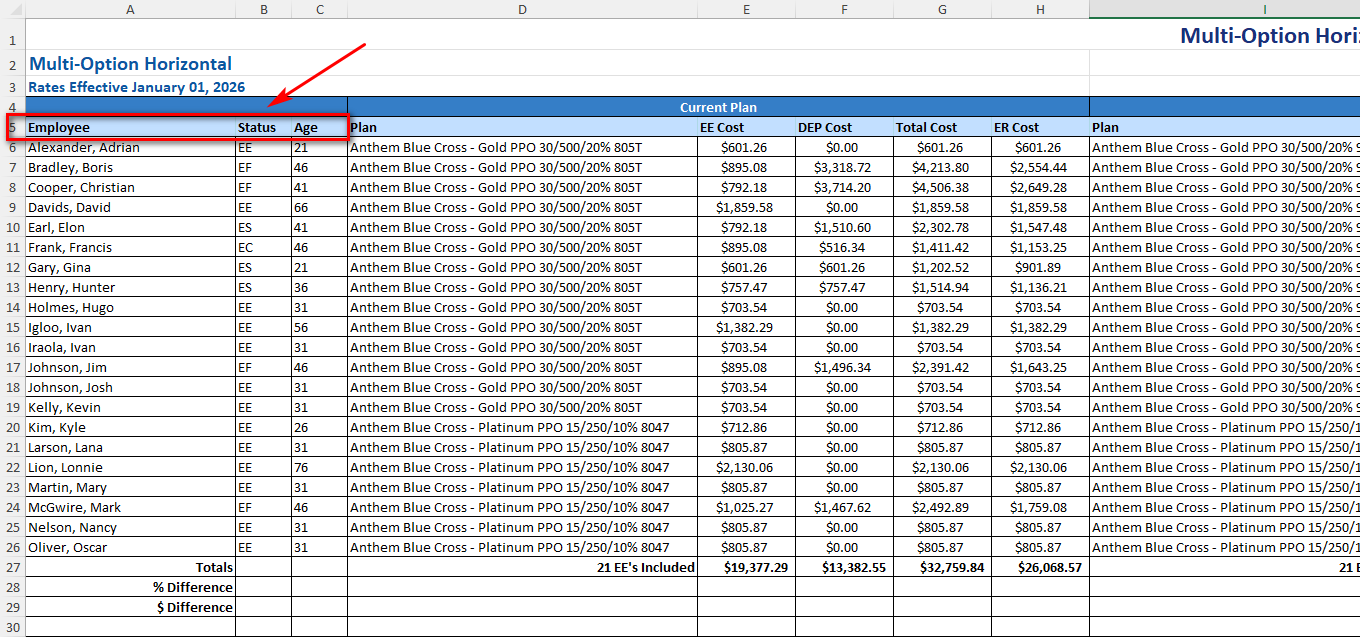
Task: Click the $ Difference label cell
Action: (130, 607)
